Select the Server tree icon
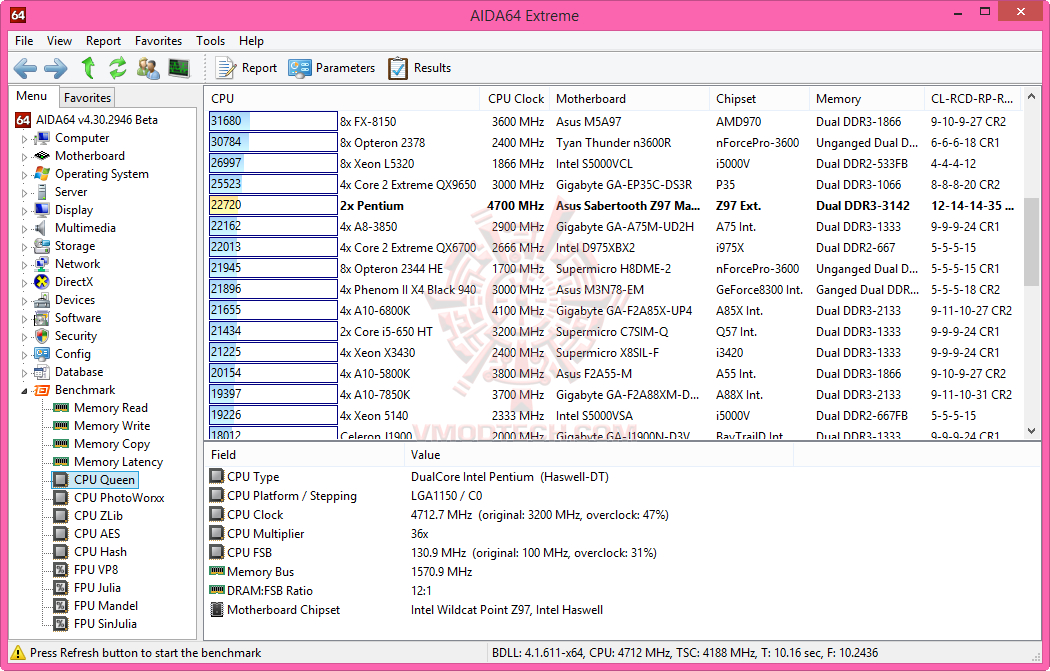 pyautogui.click(x=42, y=192)
